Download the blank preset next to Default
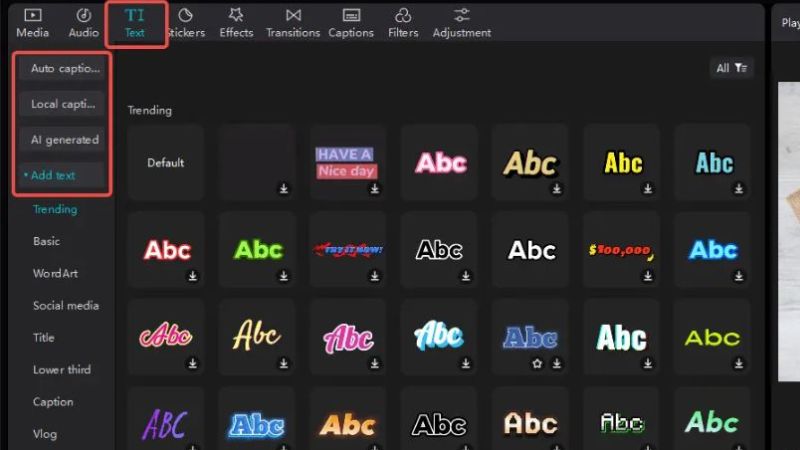Image resolution: width=800 pixels, height=450 pixels. tap(284, 189)
